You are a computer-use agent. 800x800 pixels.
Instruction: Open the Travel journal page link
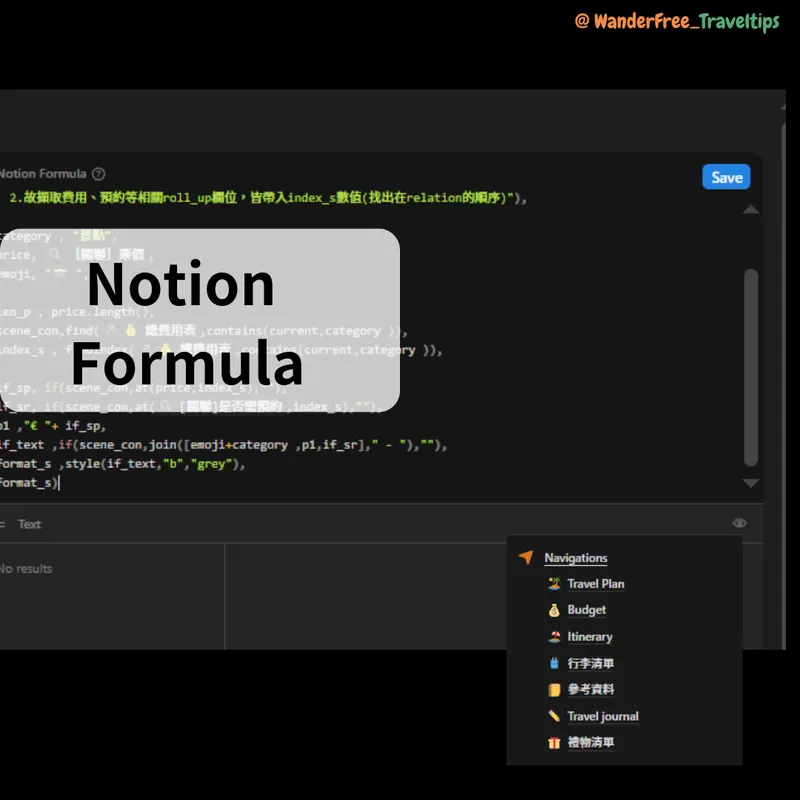[x=603, y=716]
